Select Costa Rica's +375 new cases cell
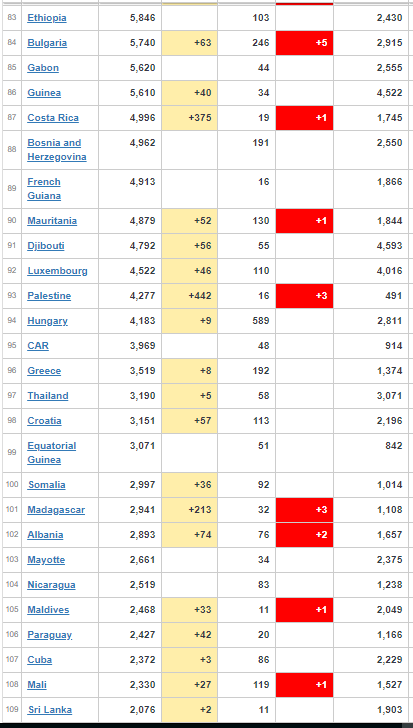The image size is (413, 728). 189,118
